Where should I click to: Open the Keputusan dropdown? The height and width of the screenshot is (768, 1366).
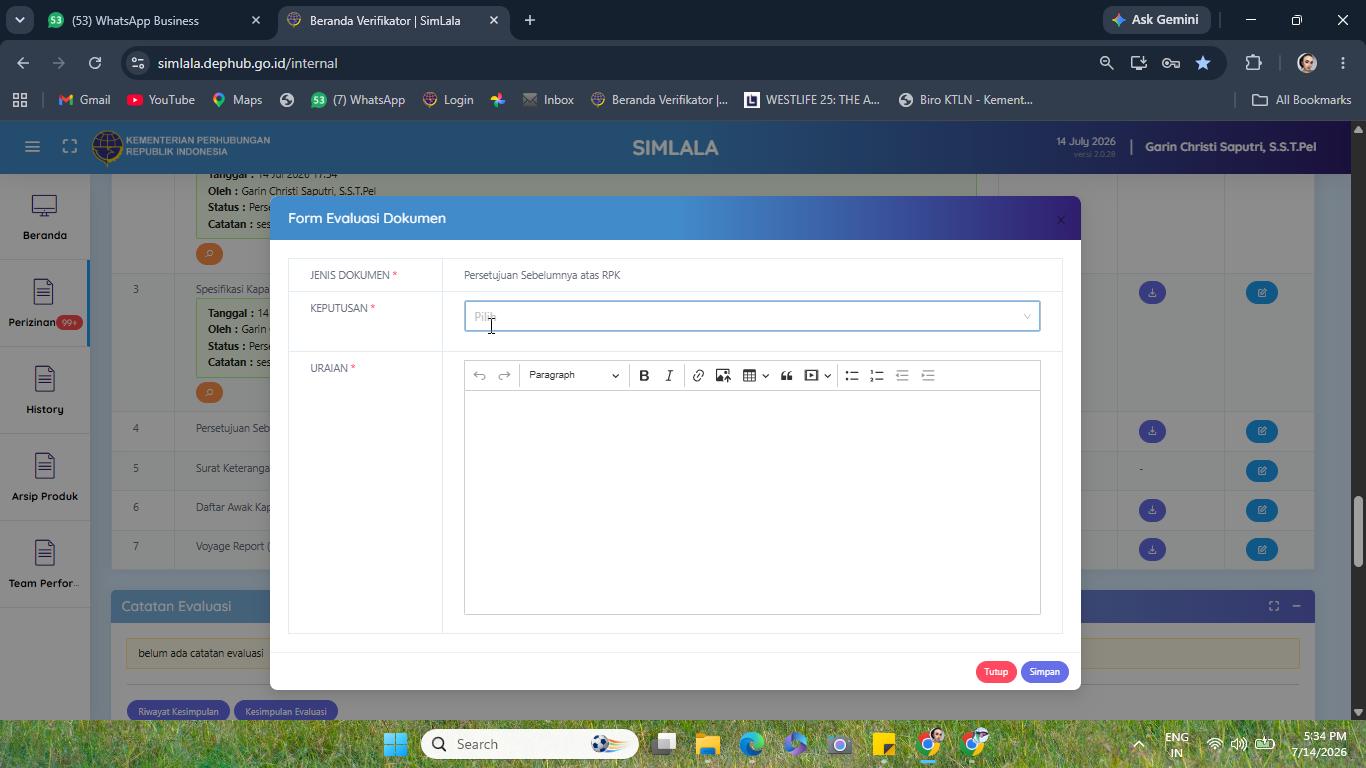(752, 316)
